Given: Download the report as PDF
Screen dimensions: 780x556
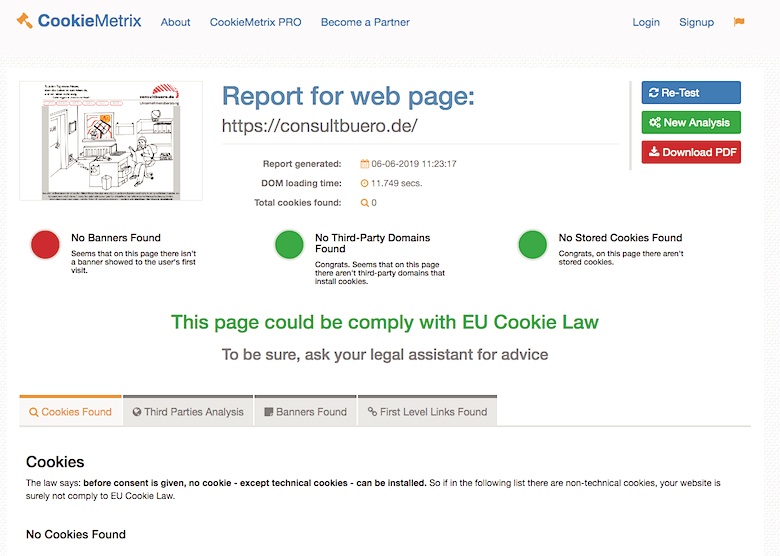Looking at the screenshot, I should click(x=691, y=152).
